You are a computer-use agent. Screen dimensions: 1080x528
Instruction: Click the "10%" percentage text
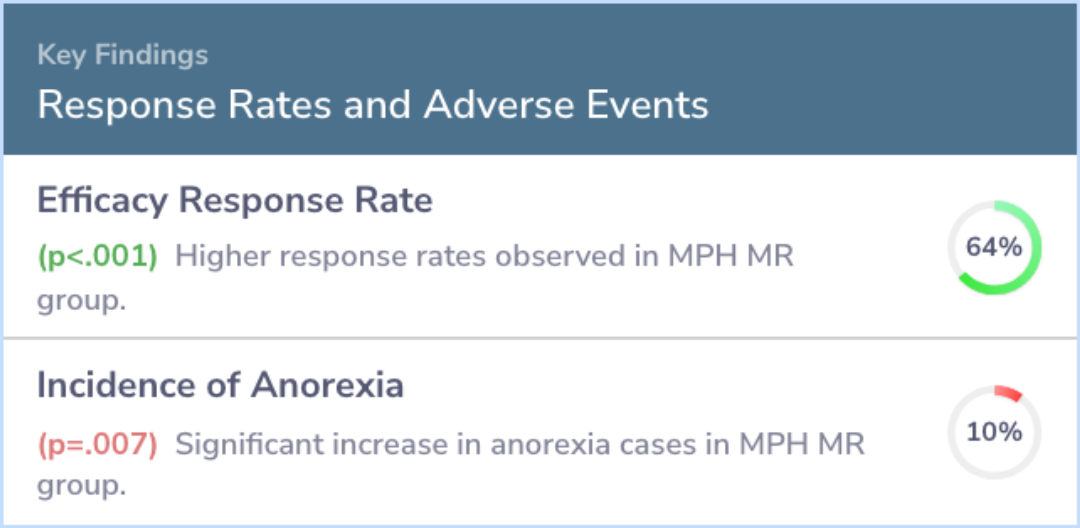[994, 432]
